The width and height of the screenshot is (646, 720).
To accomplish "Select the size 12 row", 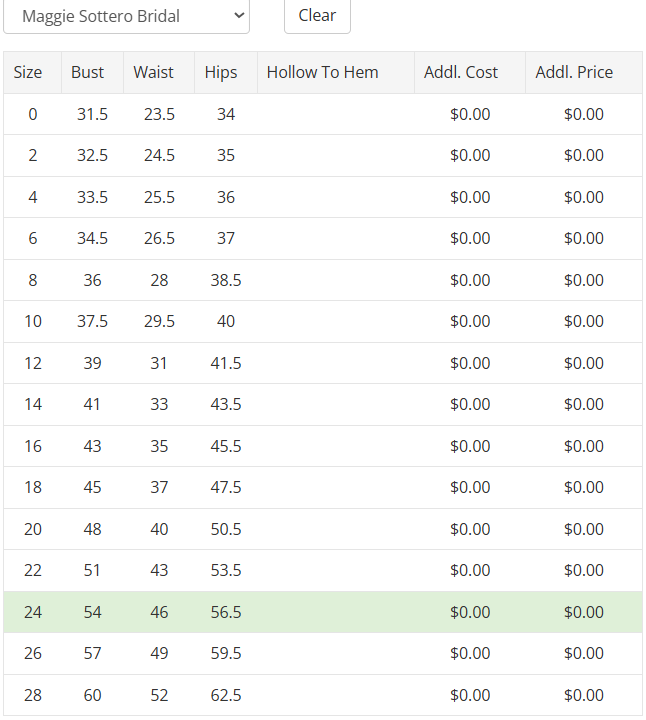I will click(323, 364).
